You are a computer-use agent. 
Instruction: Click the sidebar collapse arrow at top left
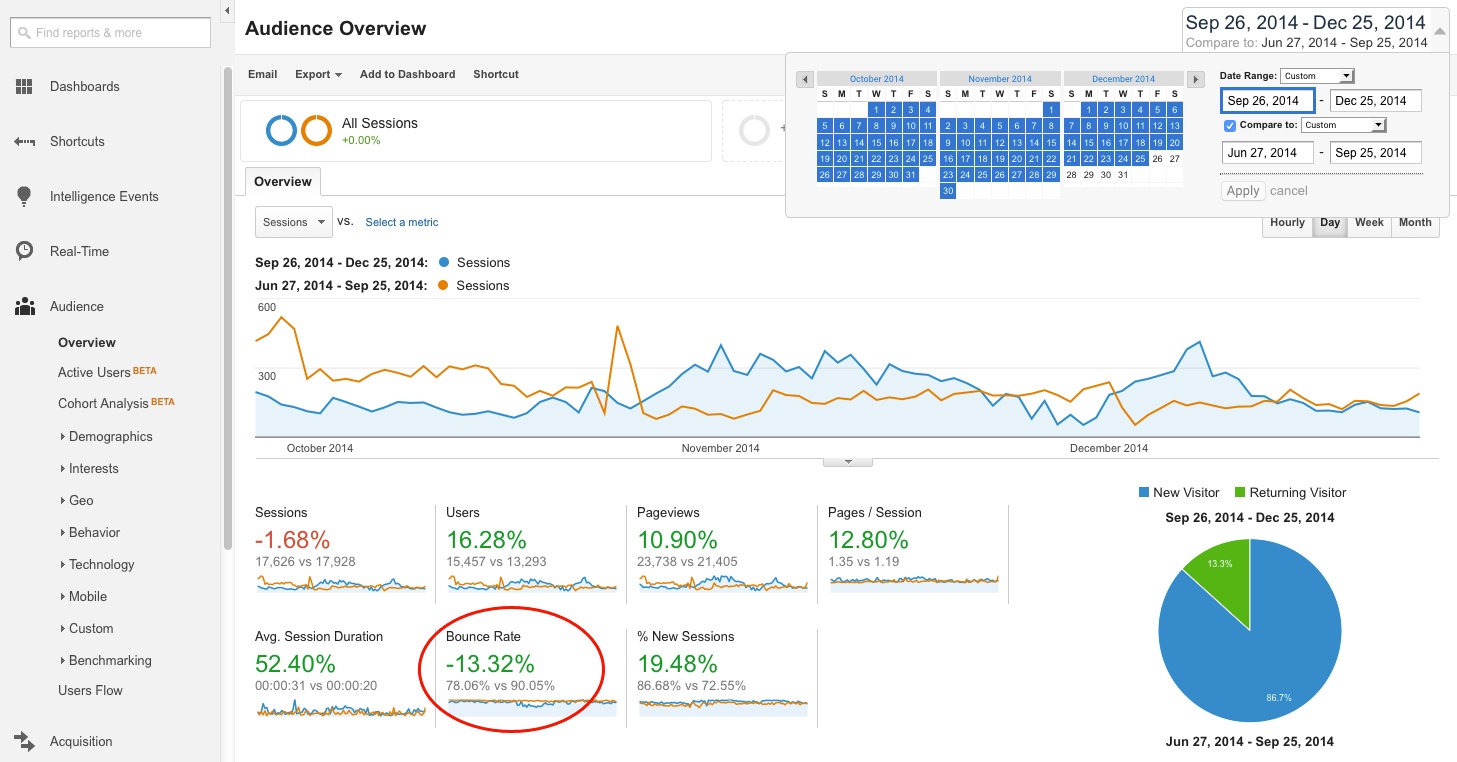coord(226,9)
